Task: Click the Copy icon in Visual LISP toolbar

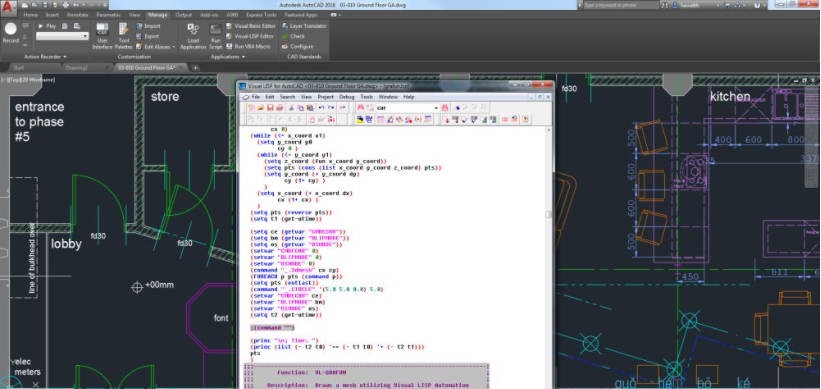Action: point(301,108)
